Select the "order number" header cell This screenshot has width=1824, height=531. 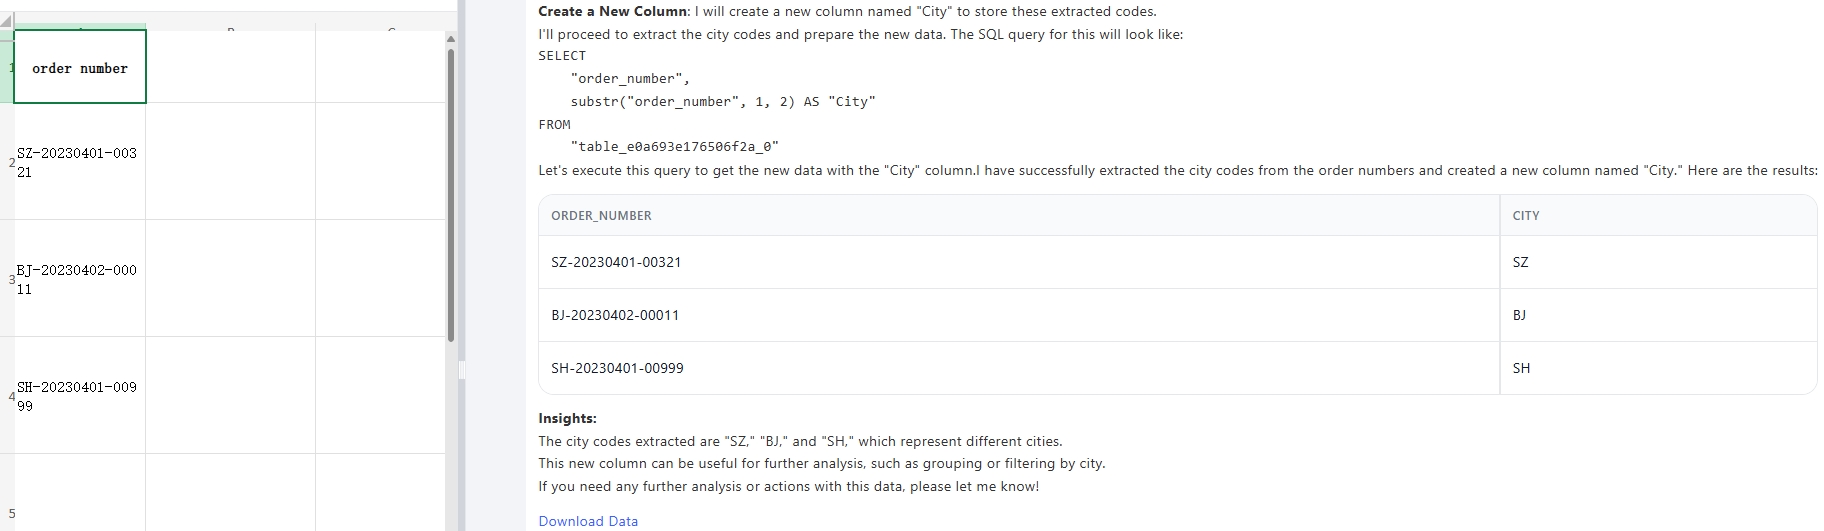(x=80, y=68)
